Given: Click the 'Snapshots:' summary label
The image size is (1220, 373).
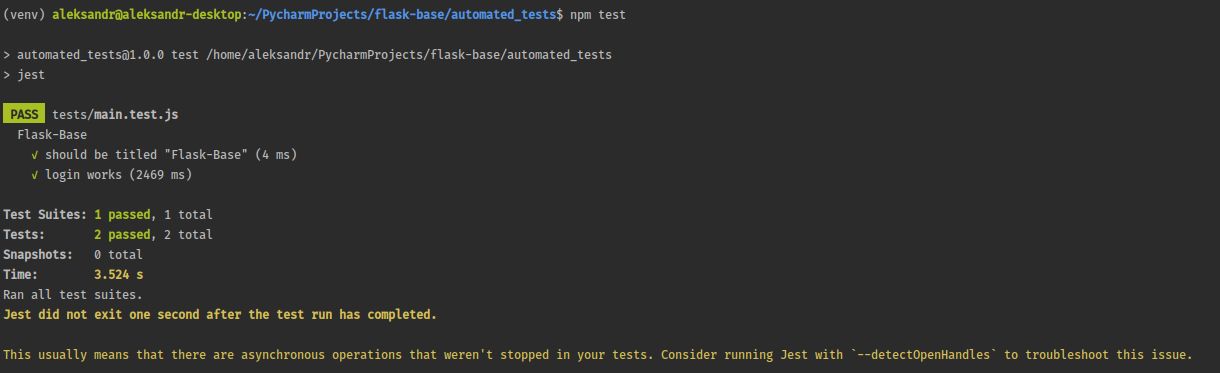Looking at the screenshot, I should (38, 255).
